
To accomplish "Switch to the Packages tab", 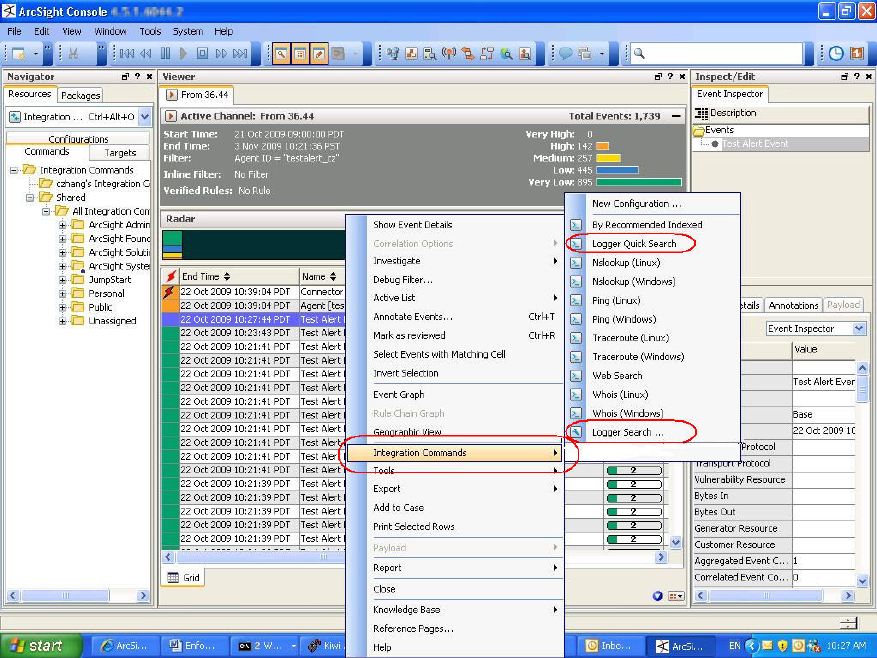I will coord(80,95).
